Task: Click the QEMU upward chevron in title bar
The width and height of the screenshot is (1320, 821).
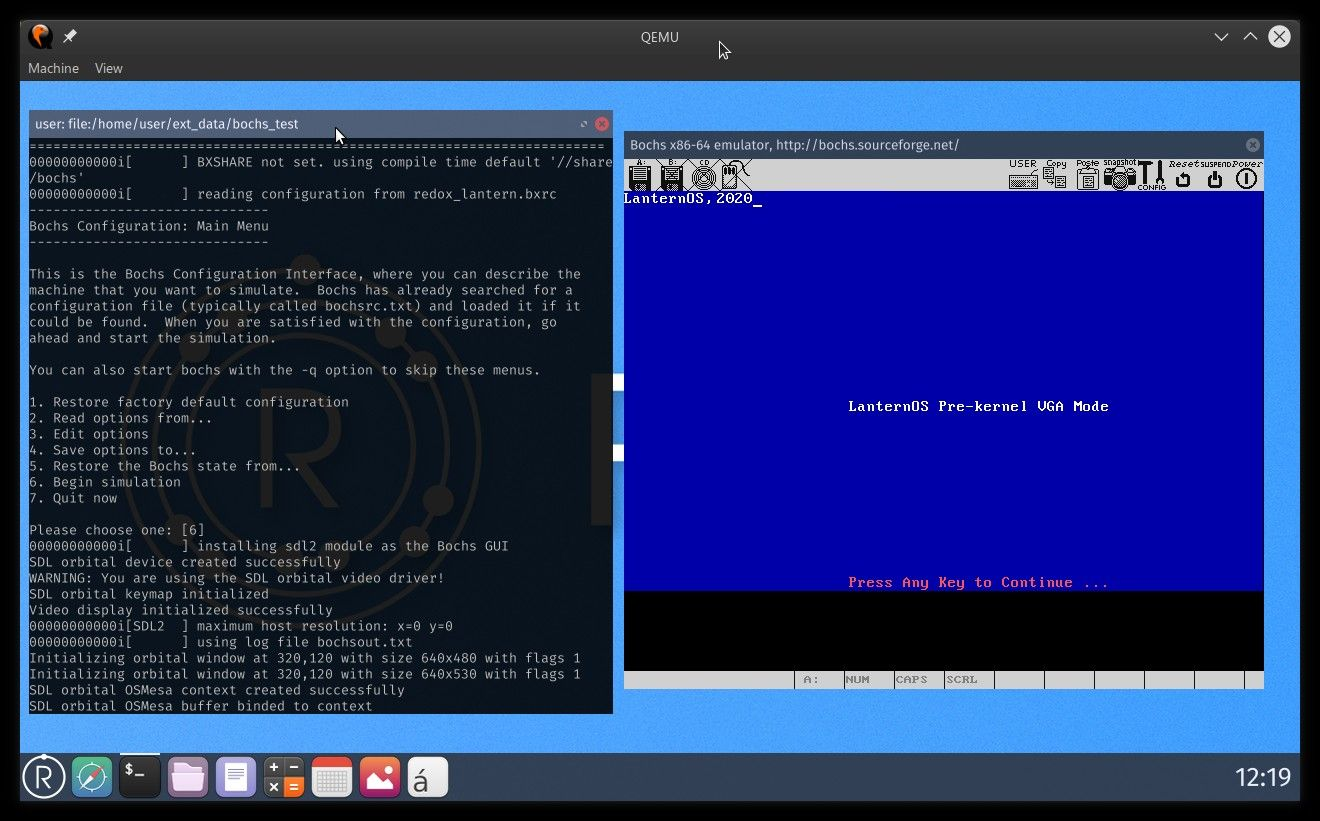Action: (1250, 37)
